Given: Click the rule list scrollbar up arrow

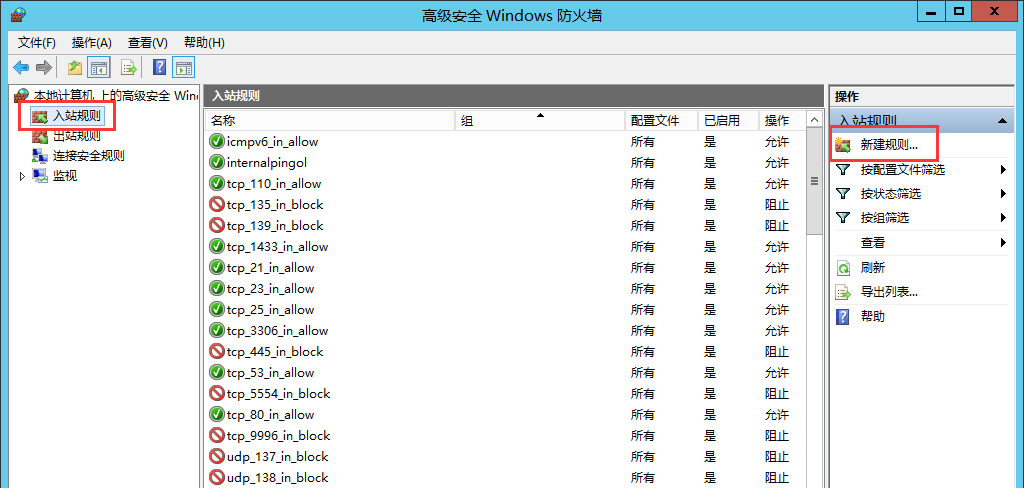Looking at the screenshot, I should 814,120.
